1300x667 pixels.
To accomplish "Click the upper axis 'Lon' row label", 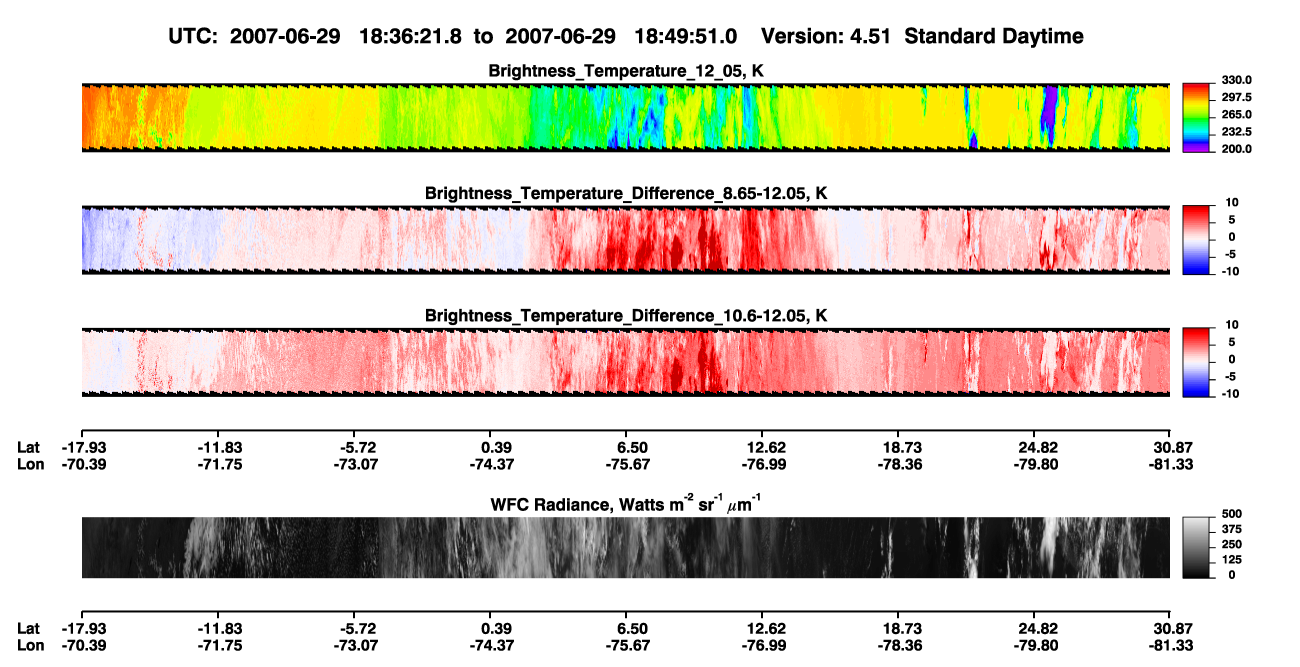I will (x=30, y=464).
